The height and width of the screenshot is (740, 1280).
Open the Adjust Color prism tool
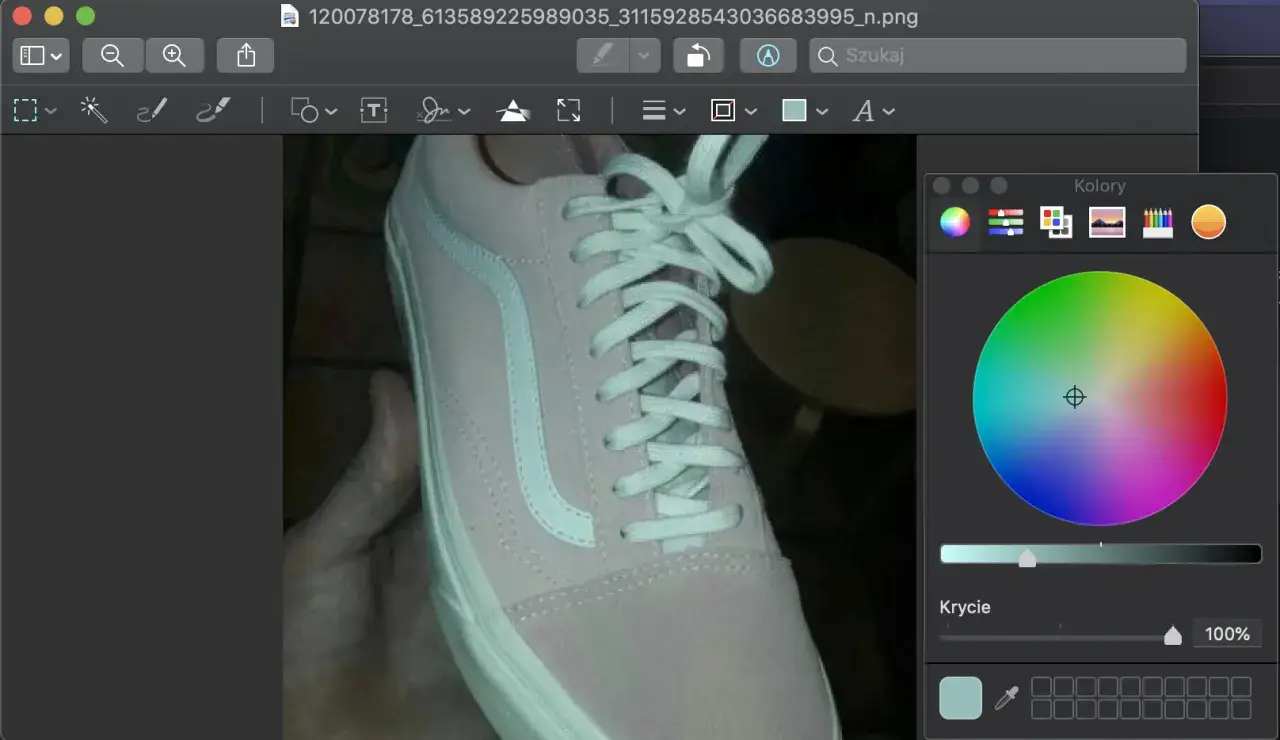513,111
